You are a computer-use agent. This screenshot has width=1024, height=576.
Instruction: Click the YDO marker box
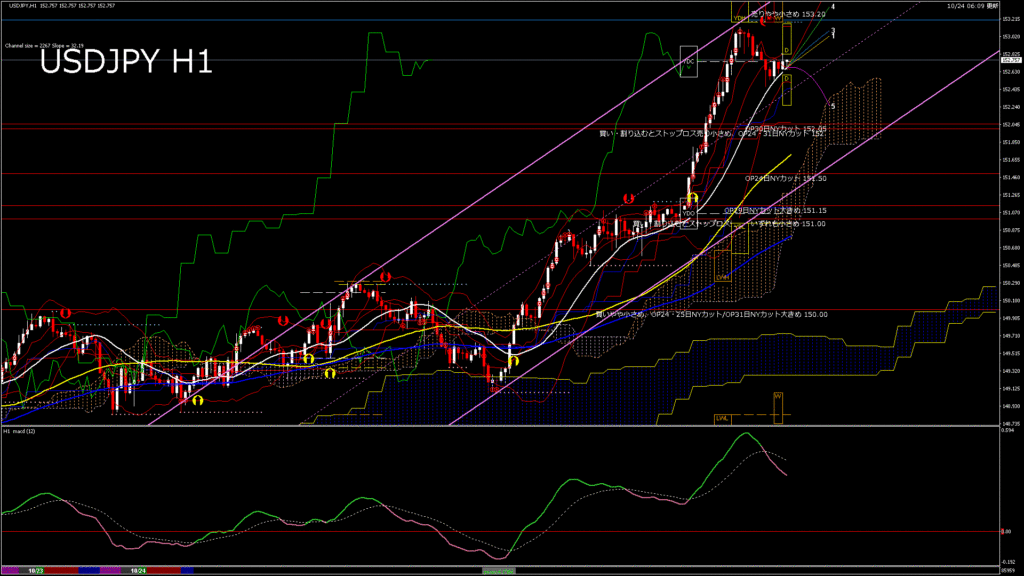[x=688, y=214]
